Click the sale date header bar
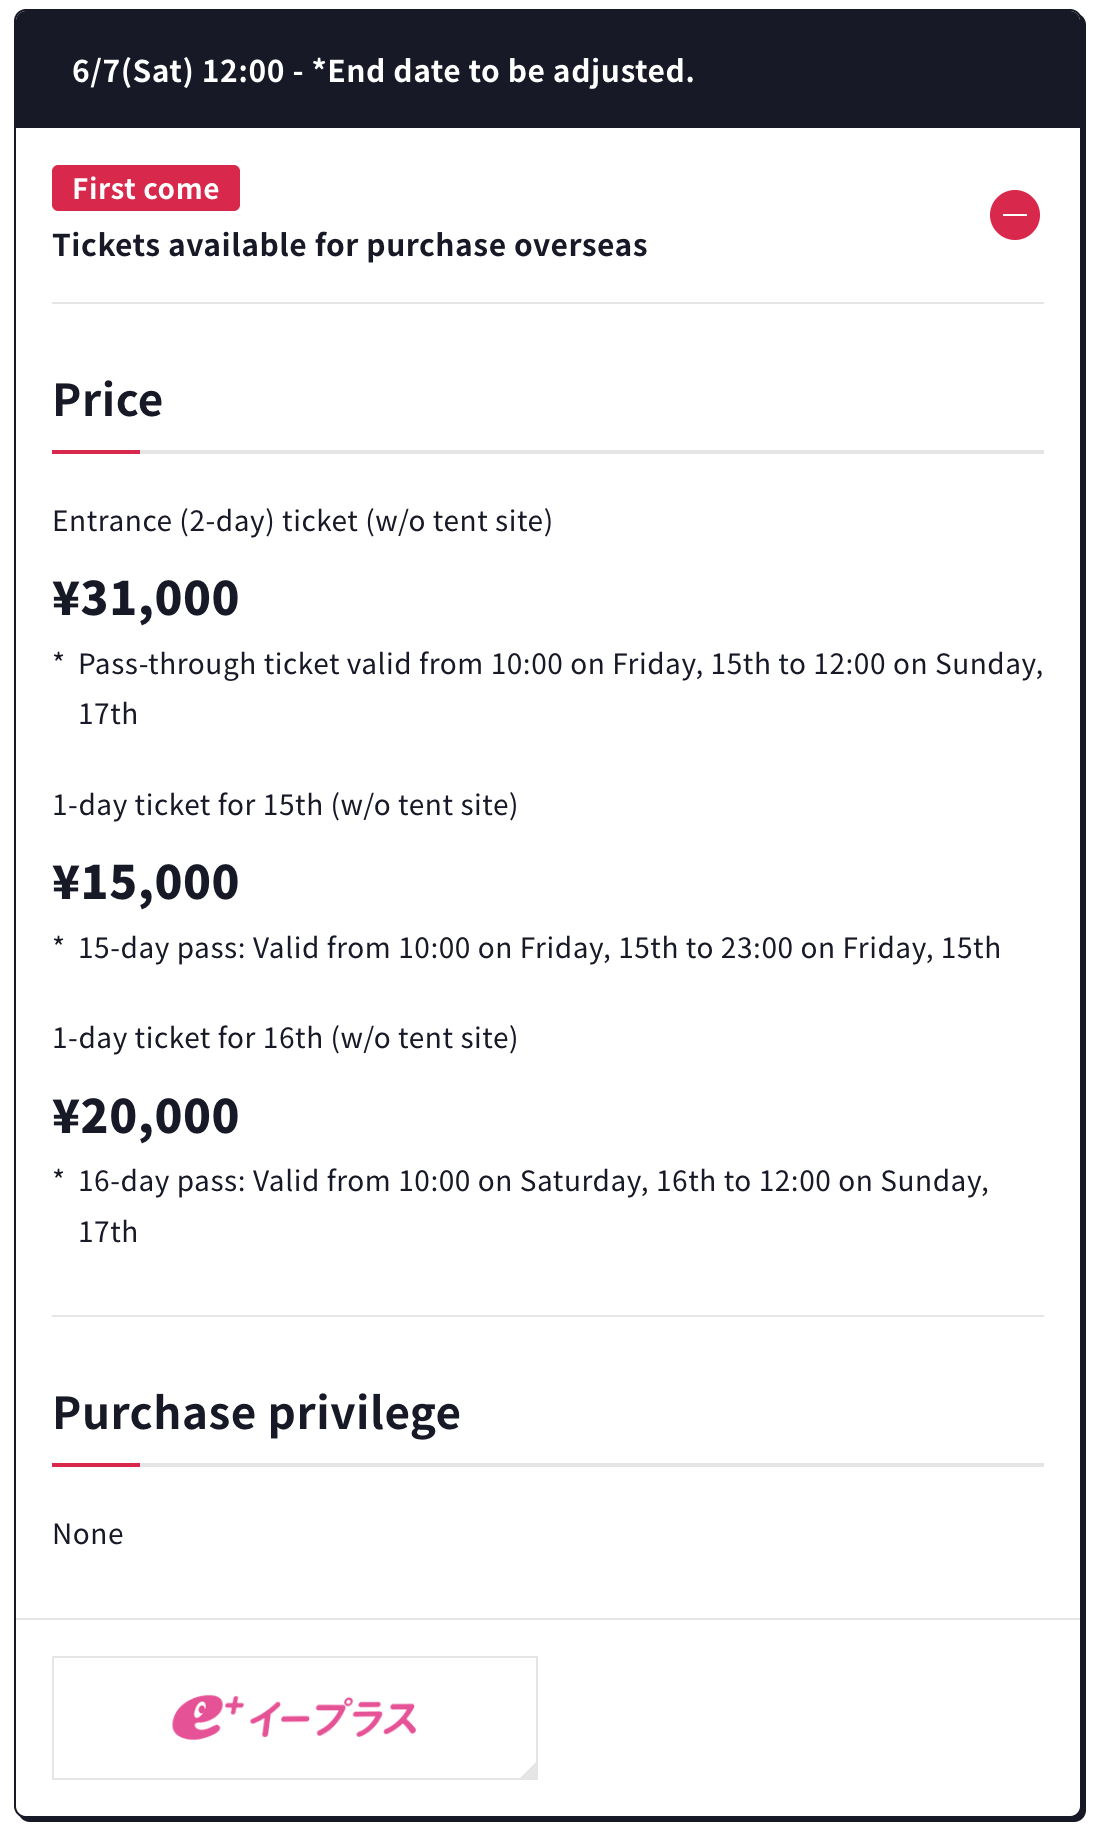 548,71
